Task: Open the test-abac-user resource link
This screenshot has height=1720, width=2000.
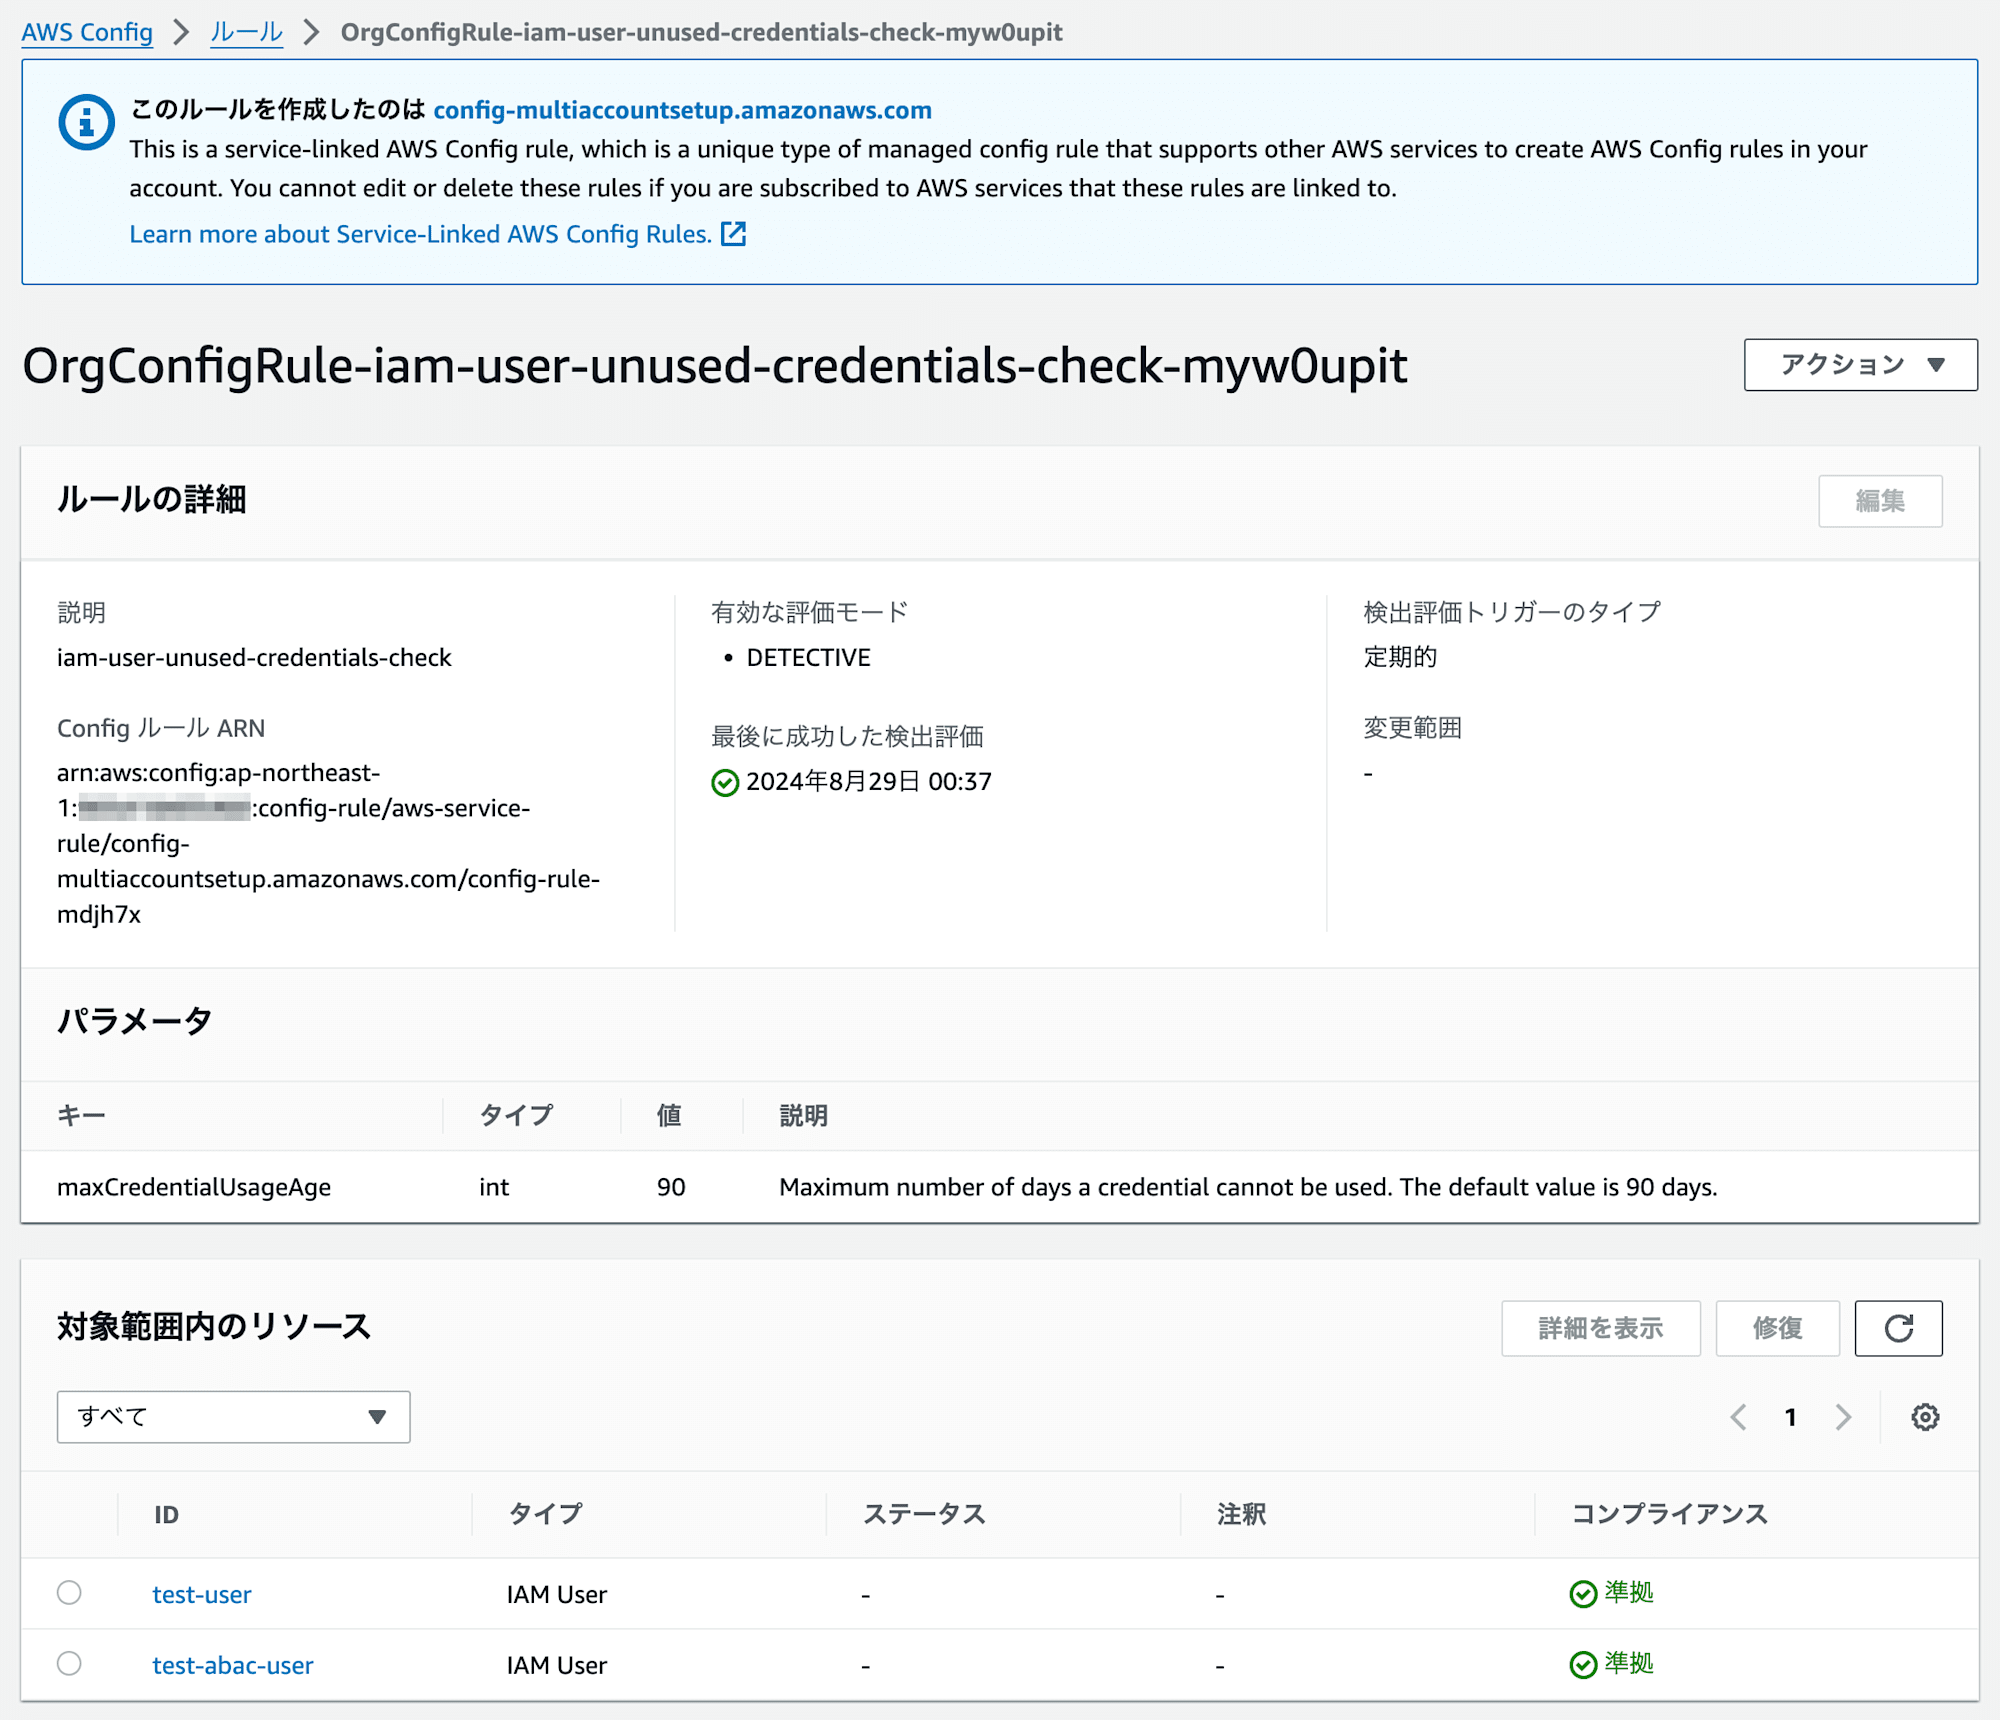Action: (232, 1665)
